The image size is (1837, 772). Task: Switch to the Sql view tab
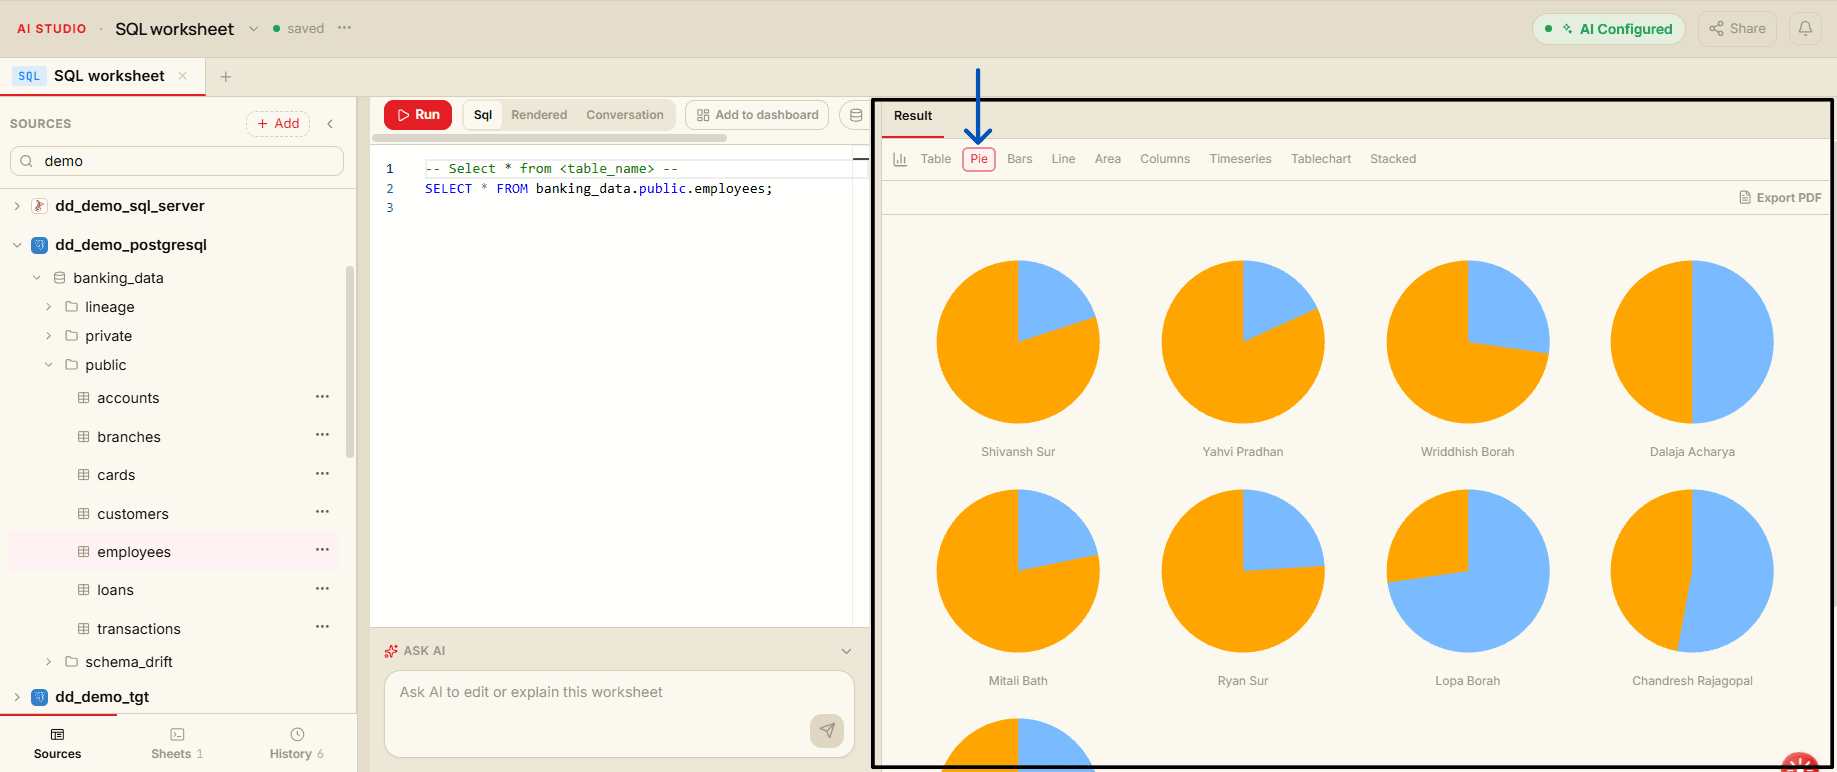(483, 115)
